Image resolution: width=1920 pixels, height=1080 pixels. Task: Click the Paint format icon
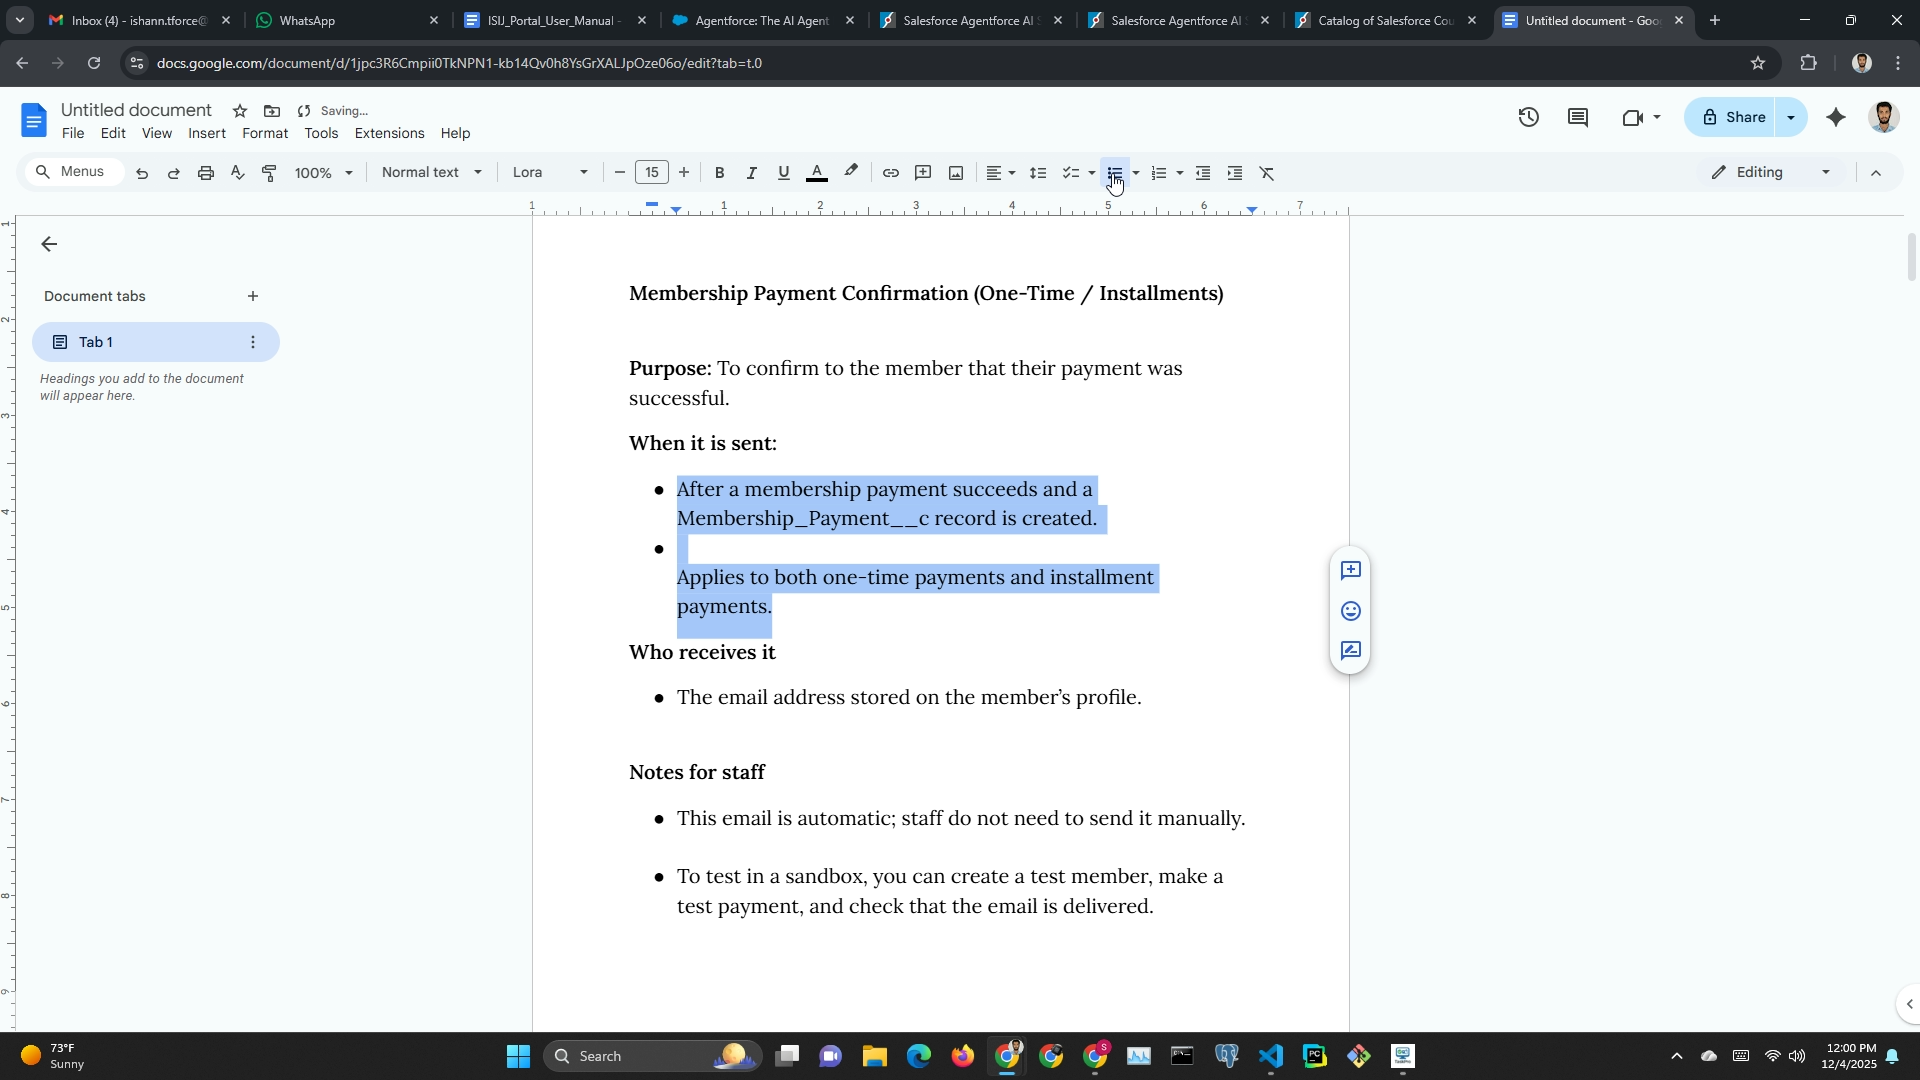tap(269, 173)
